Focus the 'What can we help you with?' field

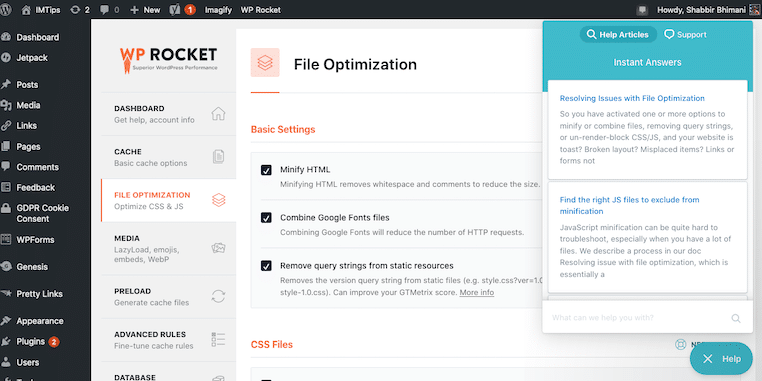point(639,318)
